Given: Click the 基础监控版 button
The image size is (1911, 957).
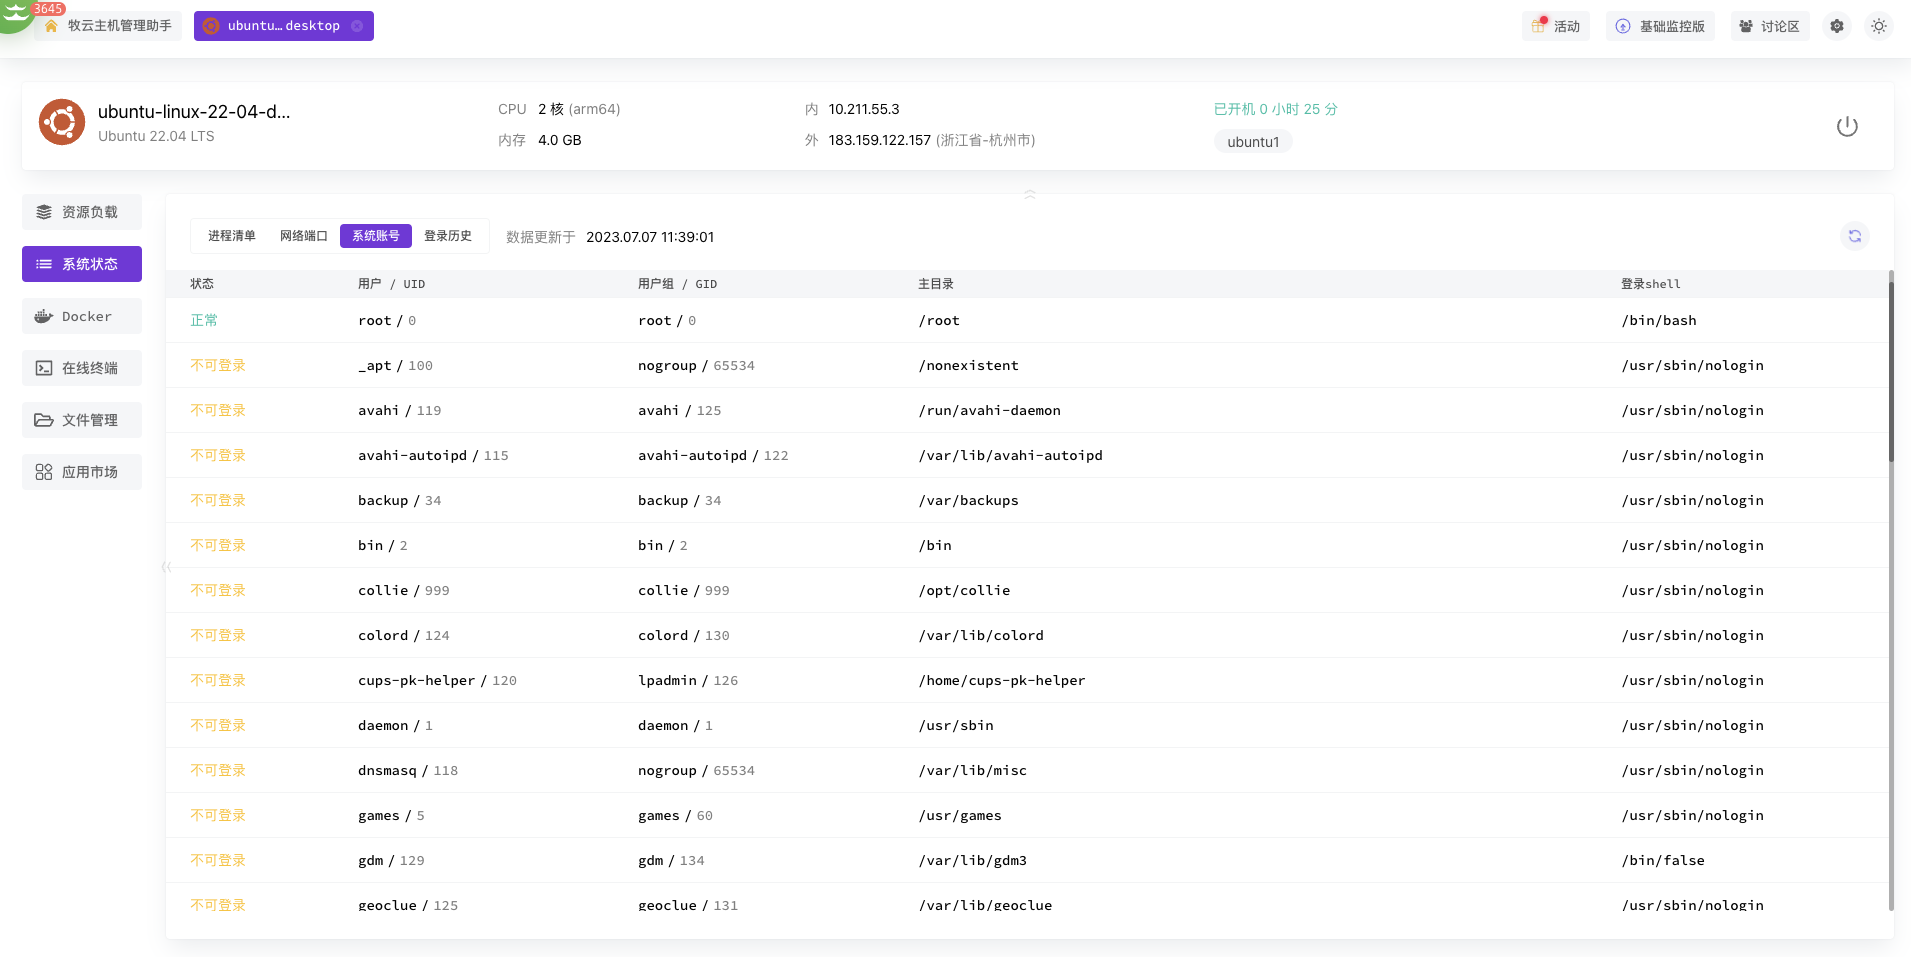Looking at the screenshot, I should click(x=1660, y=26).
